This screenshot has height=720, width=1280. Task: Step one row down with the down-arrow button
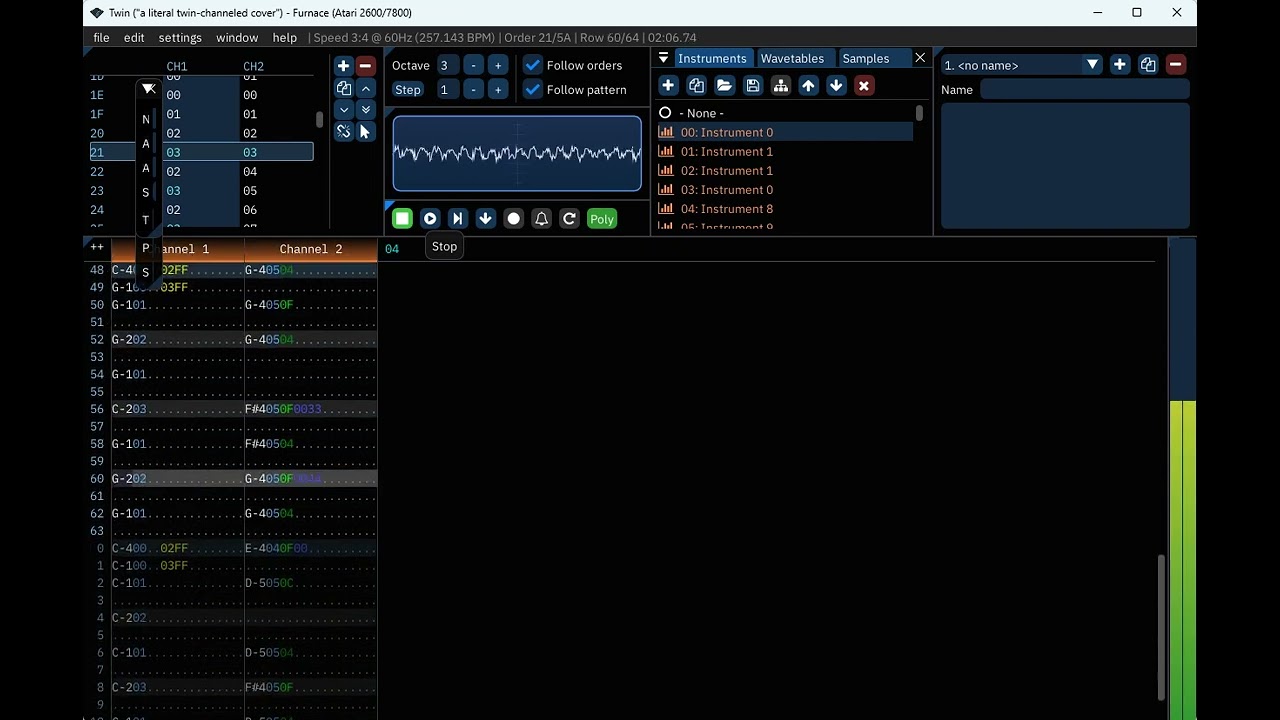pyautogui.click(x=485, y=219)
